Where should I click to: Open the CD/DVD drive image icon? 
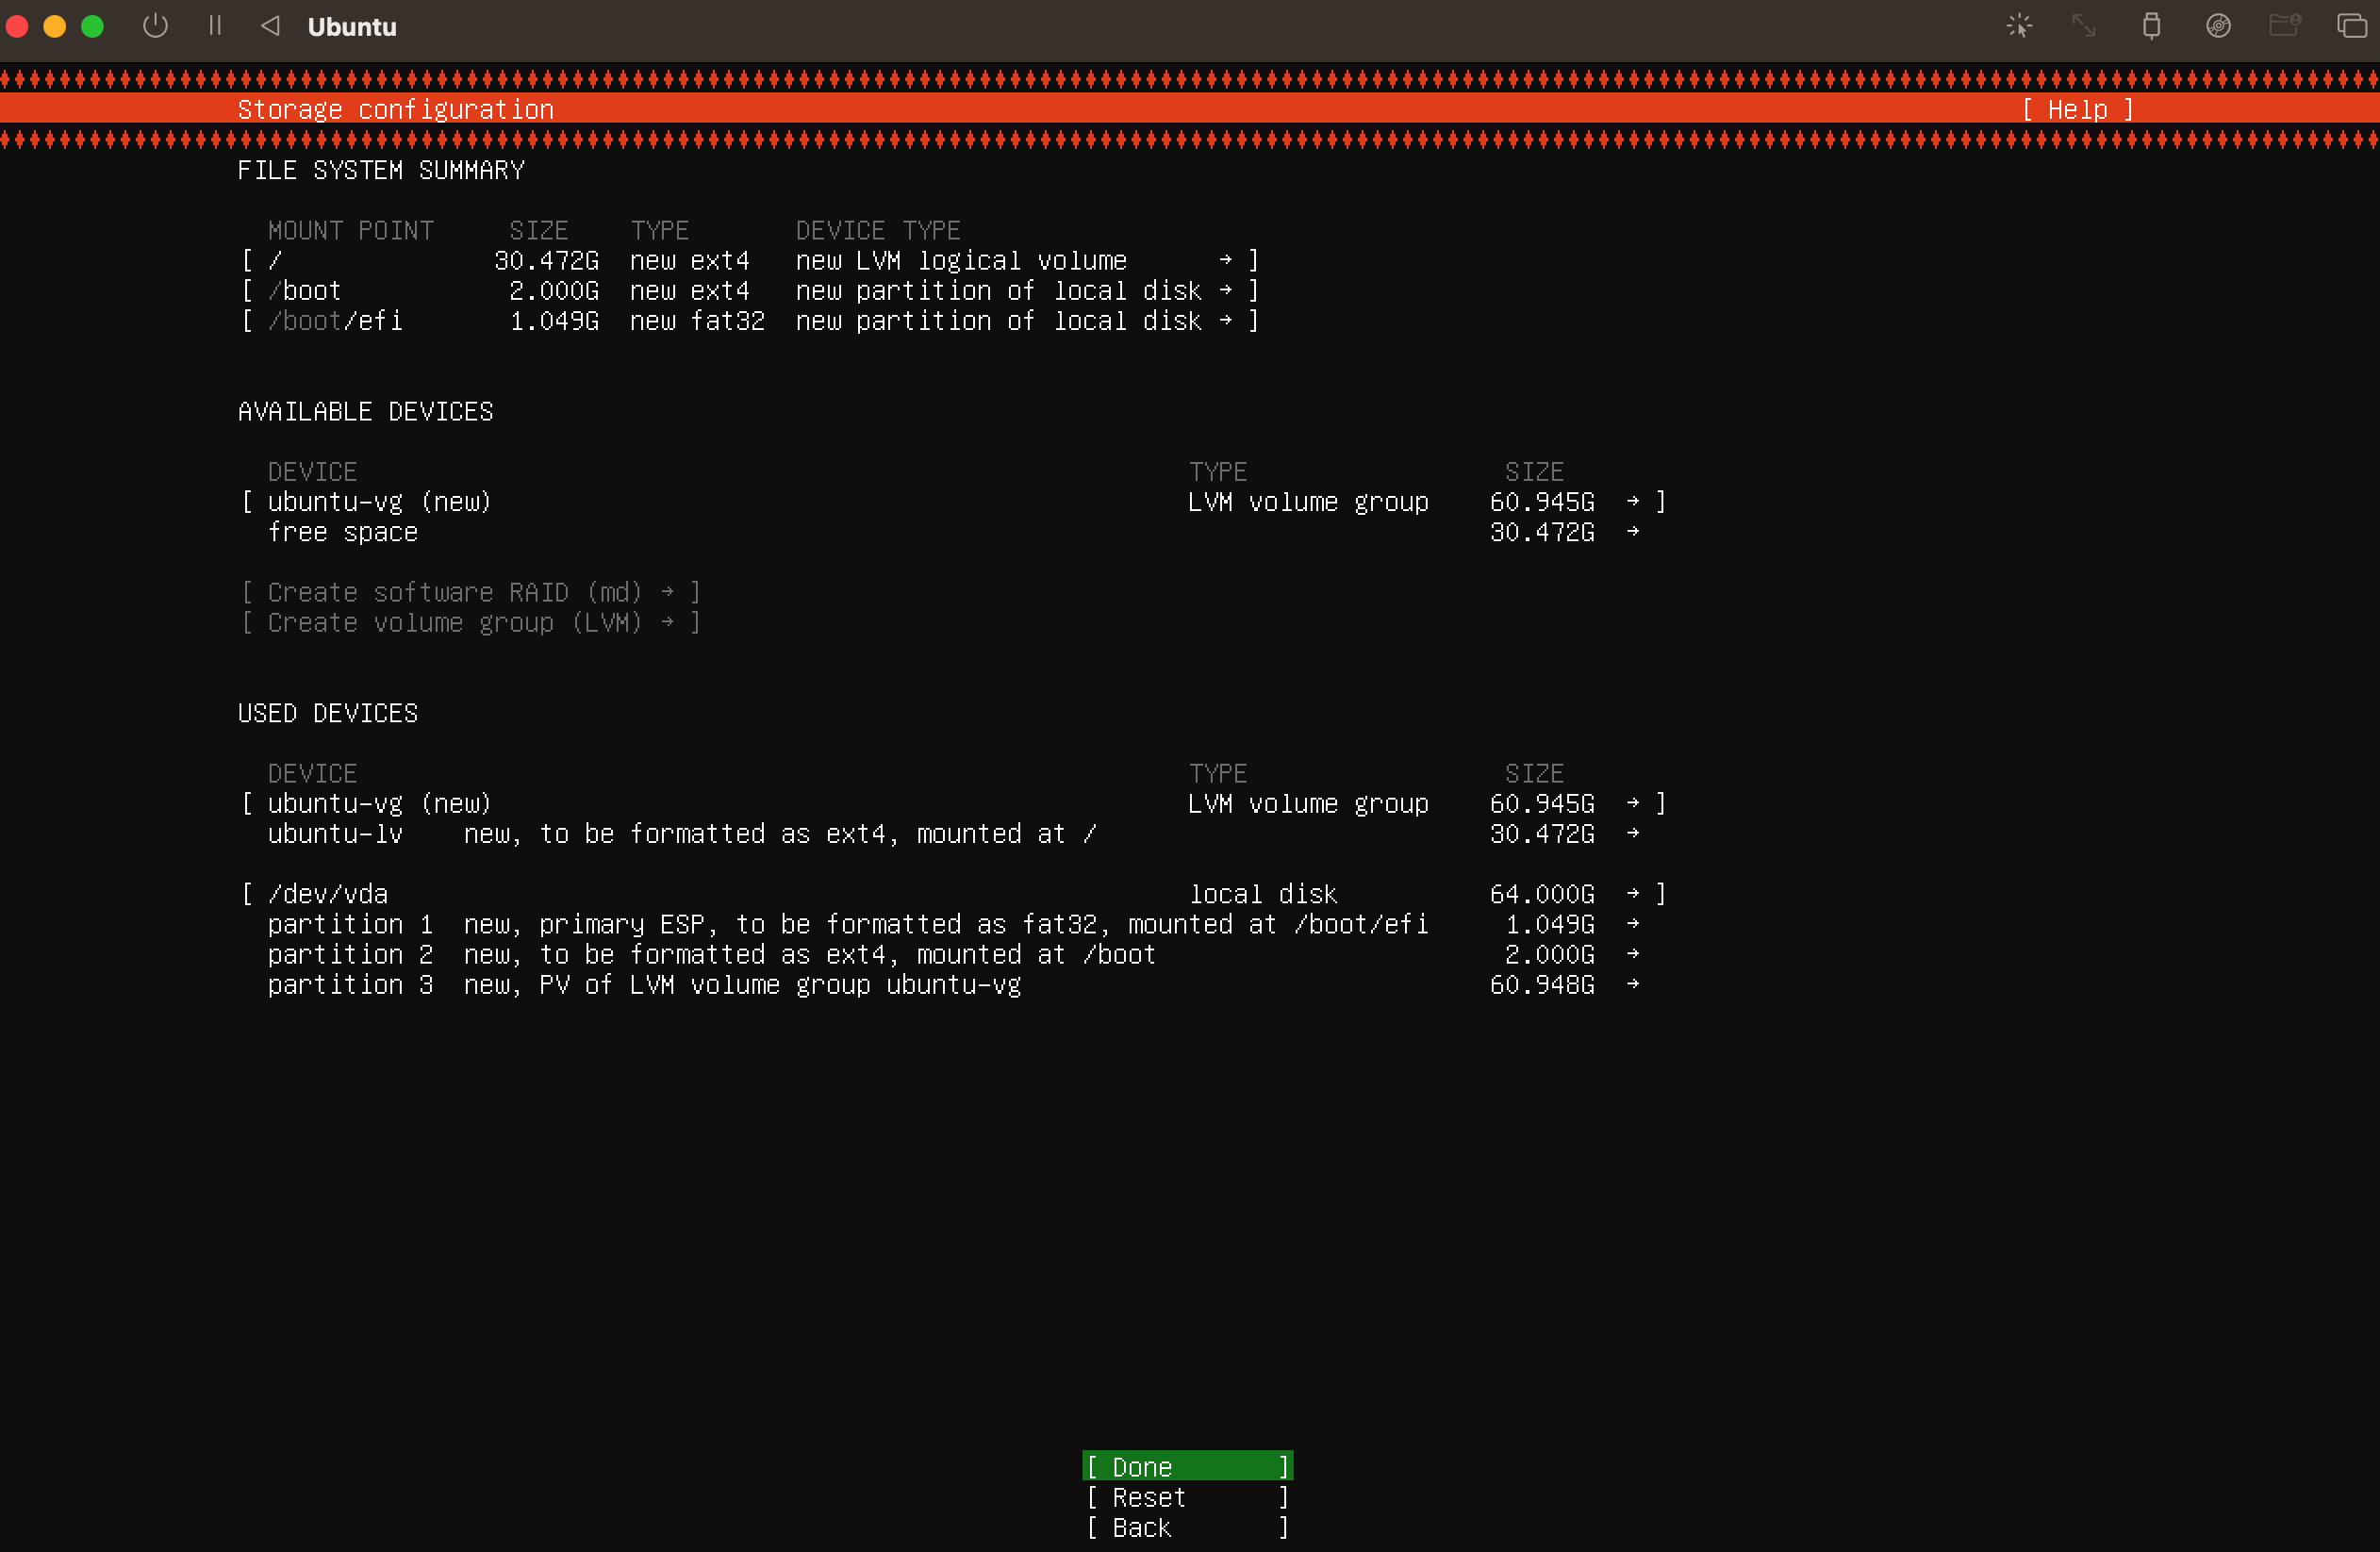[2218, 26]
